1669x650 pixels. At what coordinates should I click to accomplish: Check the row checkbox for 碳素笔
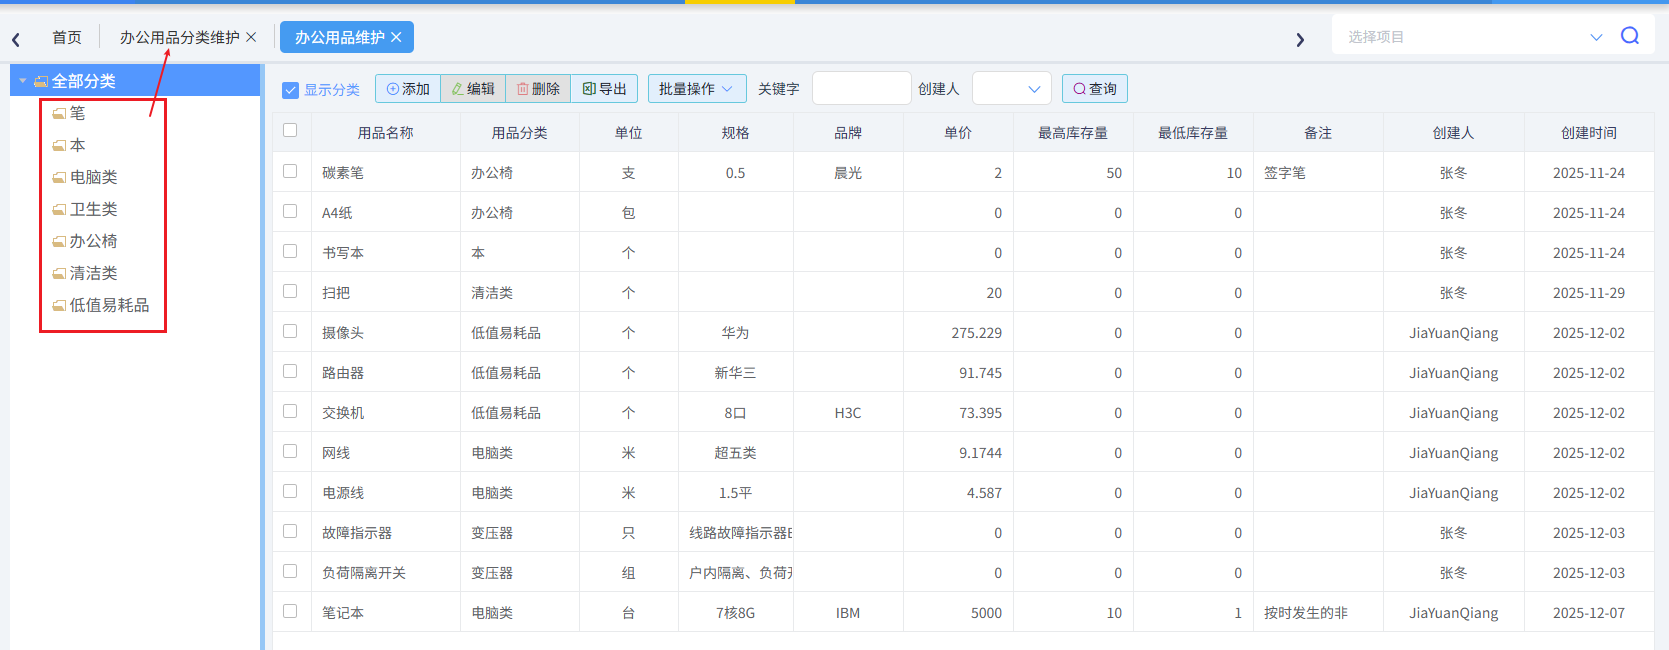coord(290,171)
